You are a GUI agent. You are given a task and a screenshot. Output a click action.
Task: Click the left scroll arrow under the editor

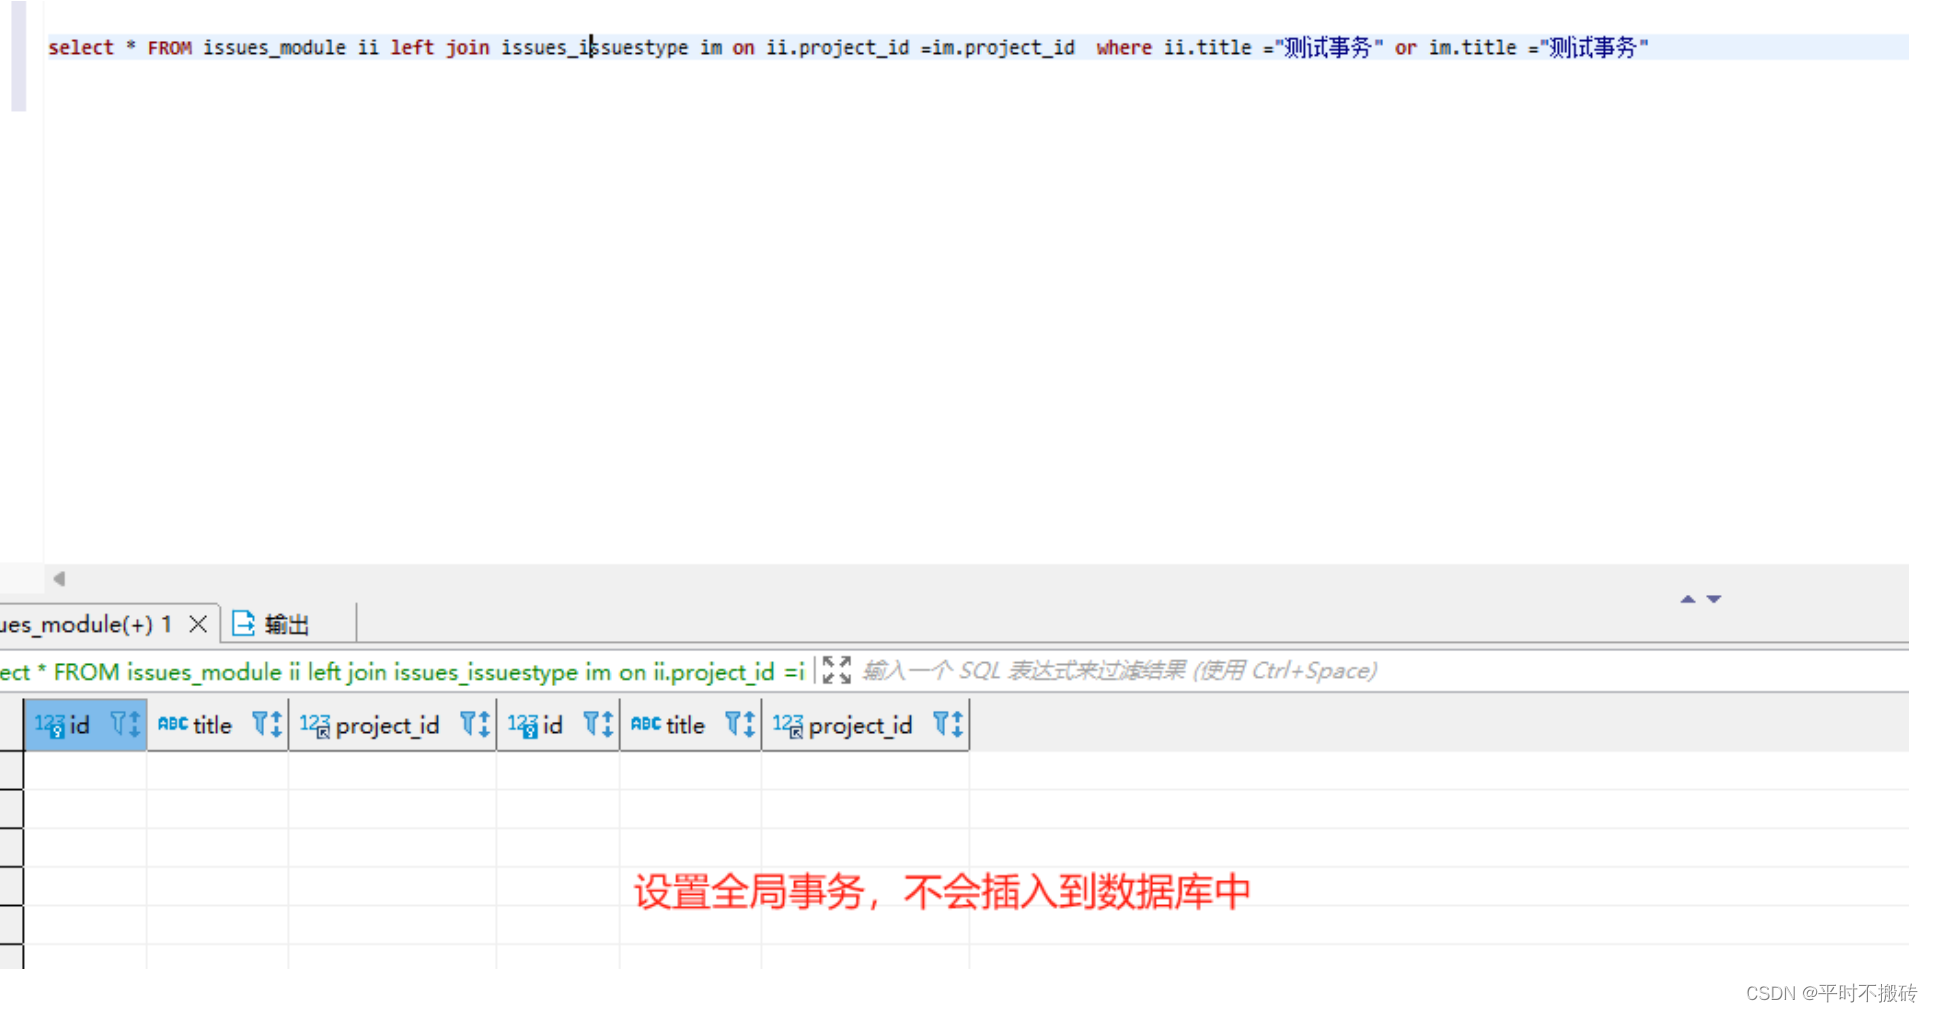59,578
